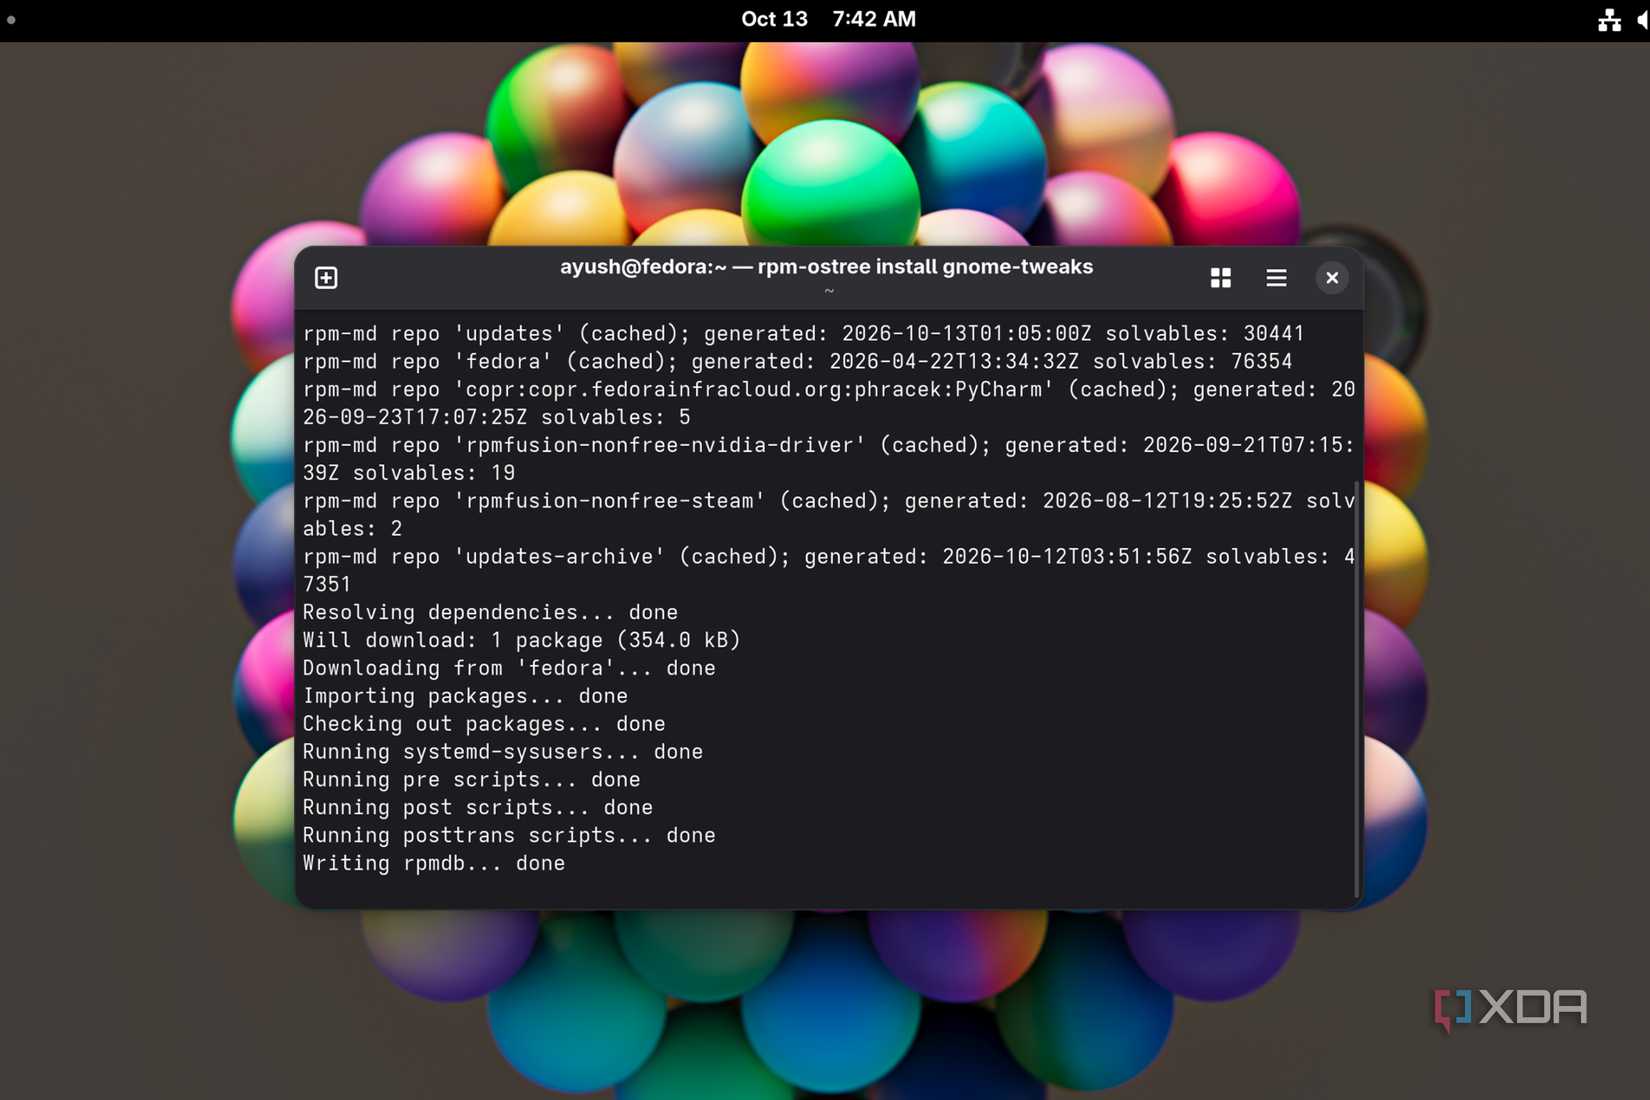Open a new terminal tab

[x=326, y=278]
